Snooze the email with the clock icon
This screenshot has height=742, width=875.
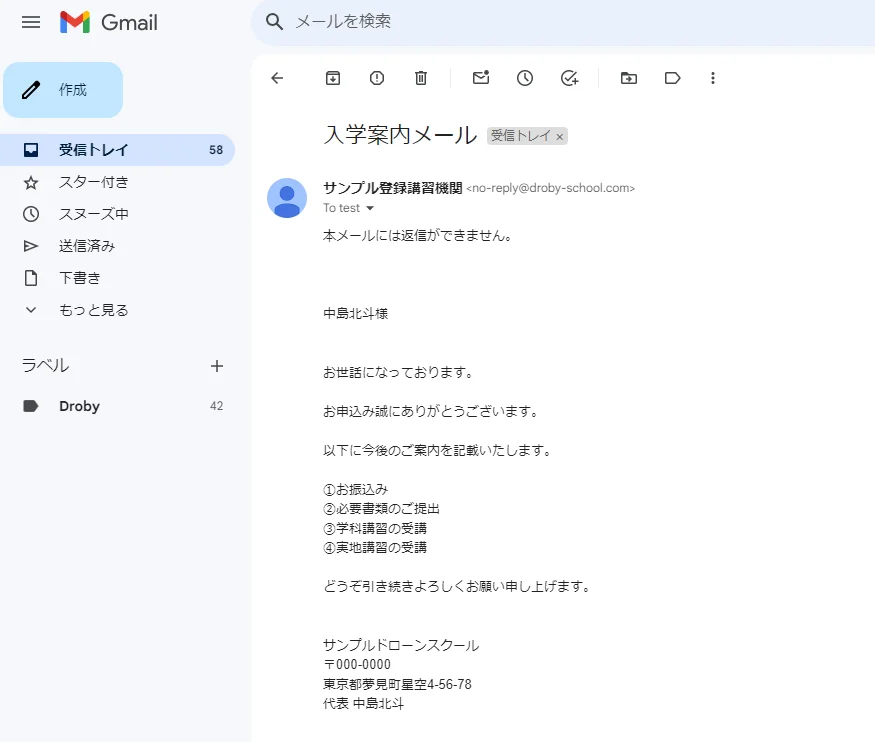point(525,78)
